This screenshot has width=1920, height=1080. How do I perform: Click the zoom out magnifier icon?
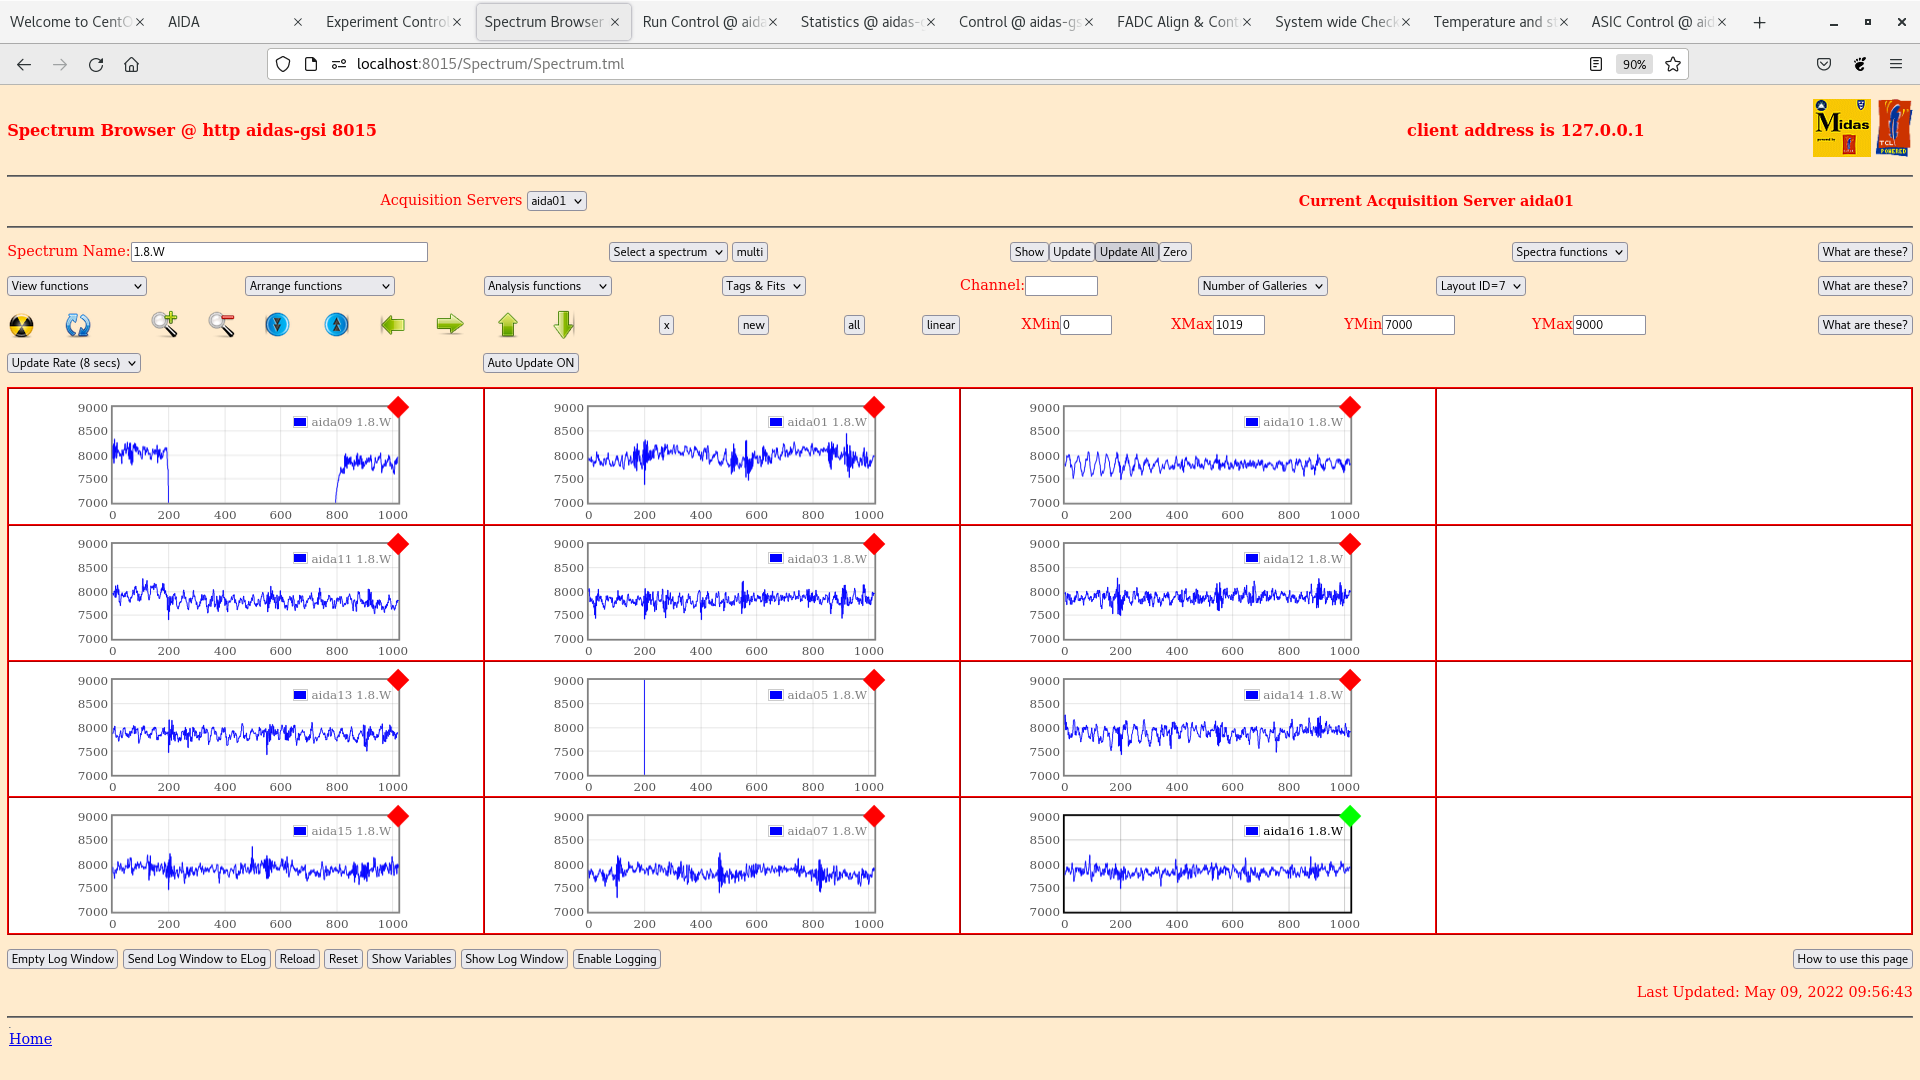(x=221, y=324)
